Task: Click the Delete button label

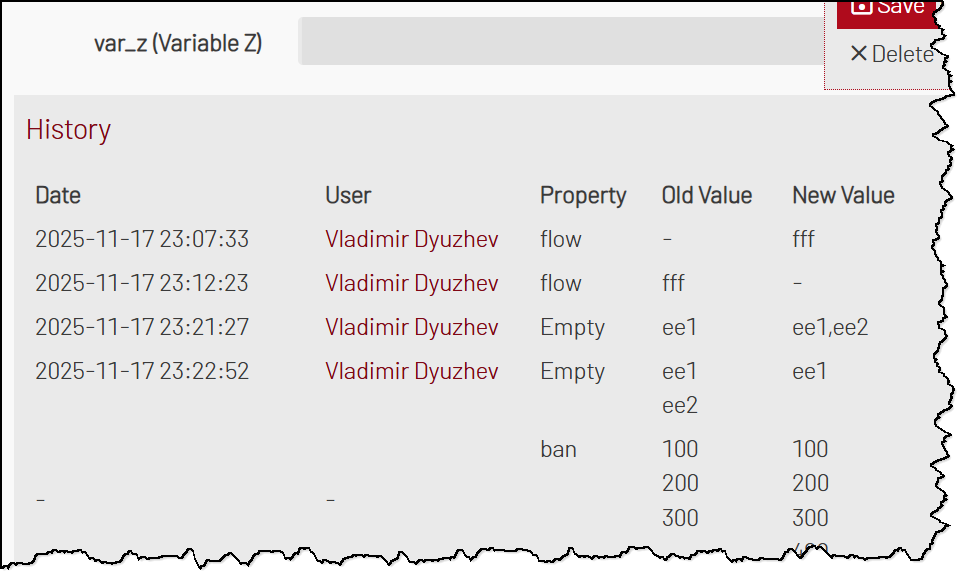Action: (x=902, y=54)
